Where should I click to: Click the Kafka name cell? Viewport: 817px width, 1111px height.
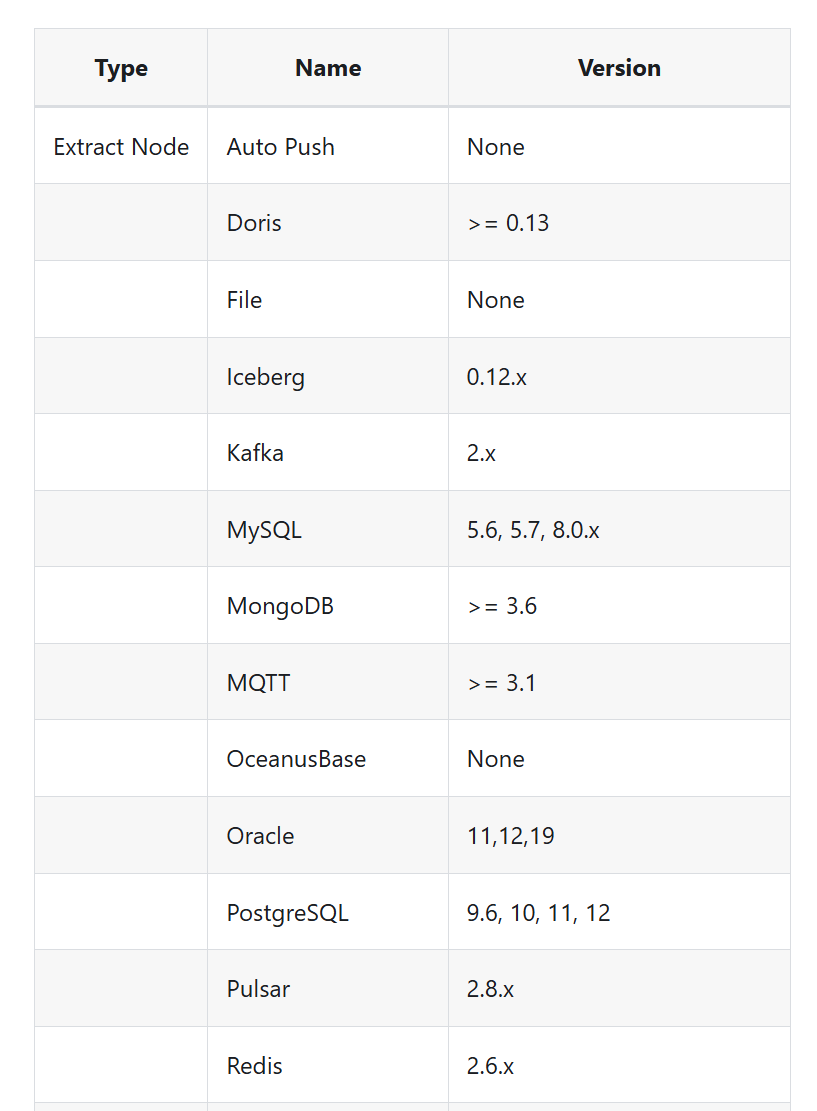tap(255, 453)
